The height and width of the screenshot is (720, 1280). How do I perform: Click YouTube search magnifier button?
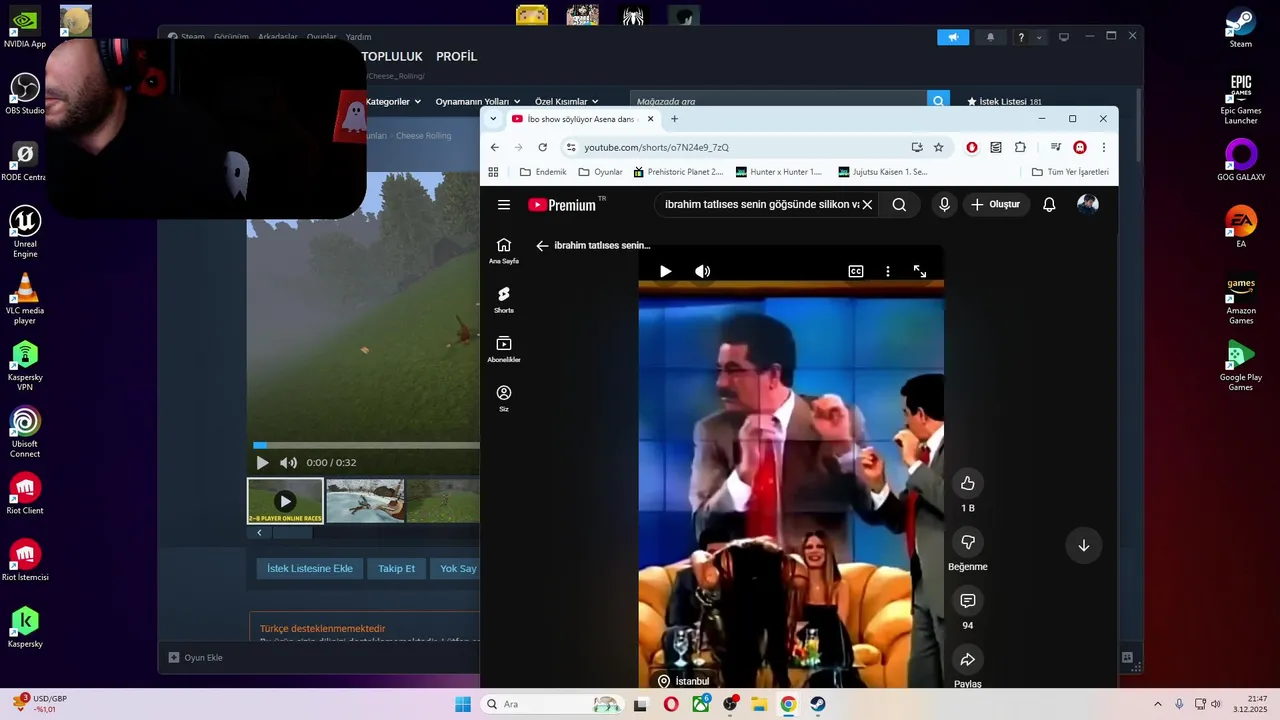click(x=899, y=205)
